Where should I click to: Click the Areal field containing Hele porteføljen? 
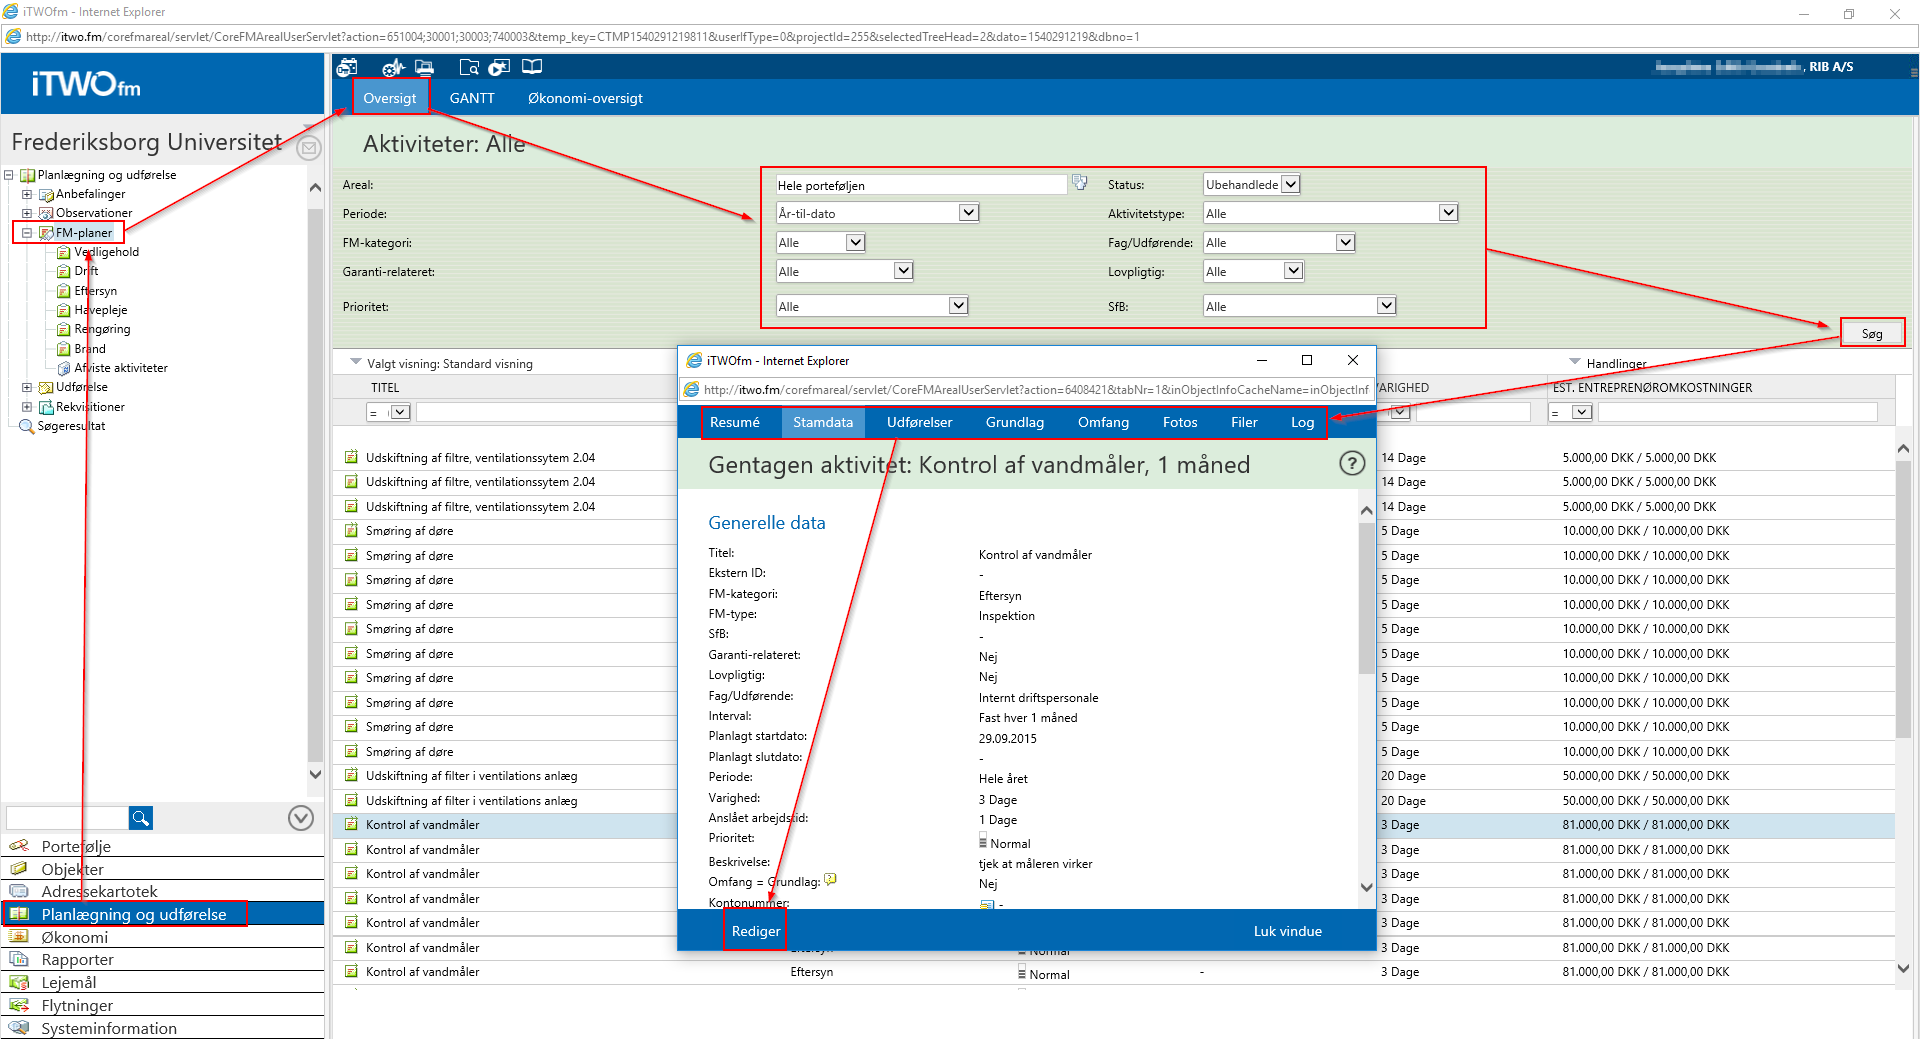(x=920, y=185)
